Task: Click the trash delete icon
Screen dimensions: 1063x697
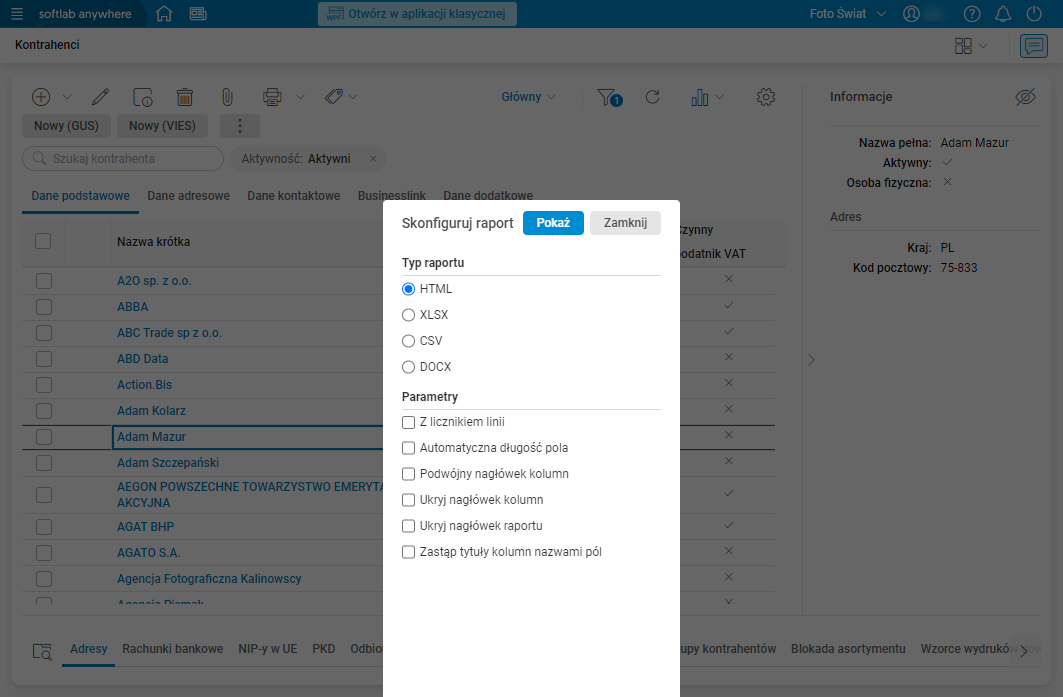Action: pos(185,97)
